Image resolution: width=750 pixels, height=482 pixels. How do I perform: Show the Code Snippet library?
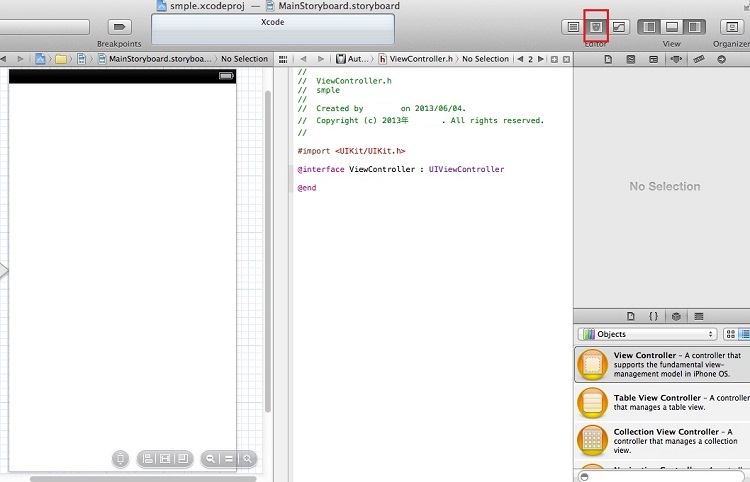tap(653, 316)
